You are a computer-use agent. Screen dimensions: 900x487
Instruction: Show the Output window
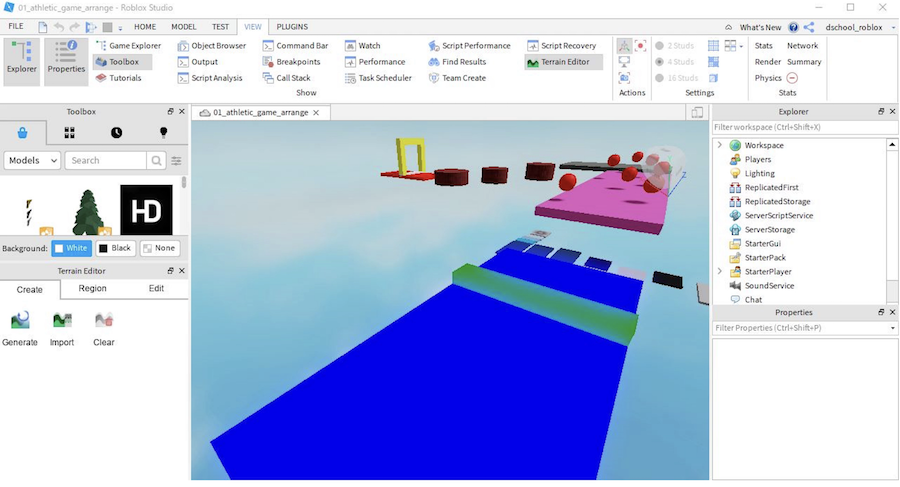coord(198,61)
